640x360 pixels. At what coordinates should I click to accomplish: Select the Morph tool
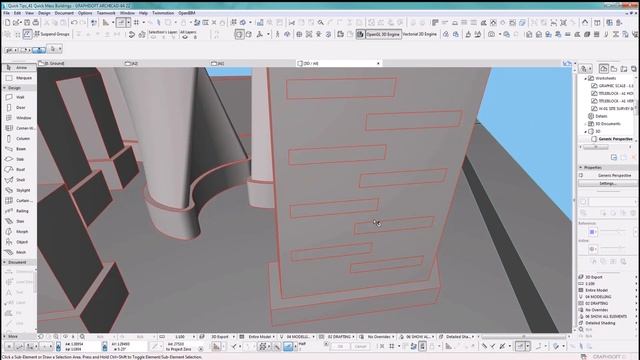click(x=18, y=231)
